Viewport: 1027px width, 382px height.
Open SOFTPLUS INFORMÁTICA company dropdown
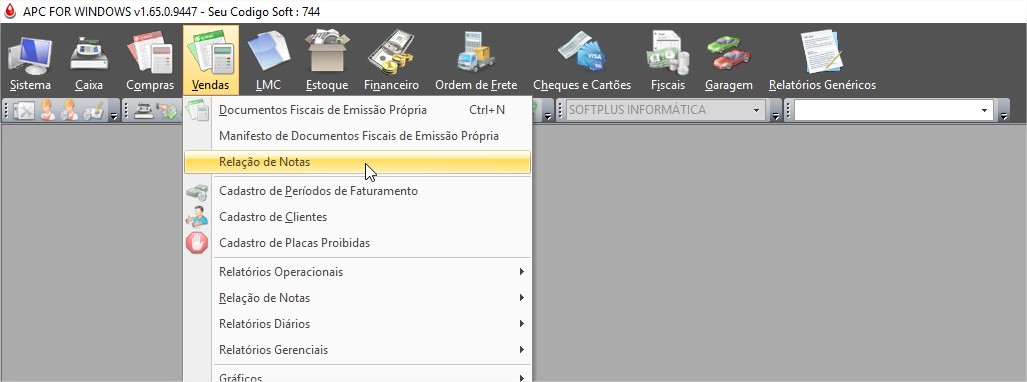point(757,110)
